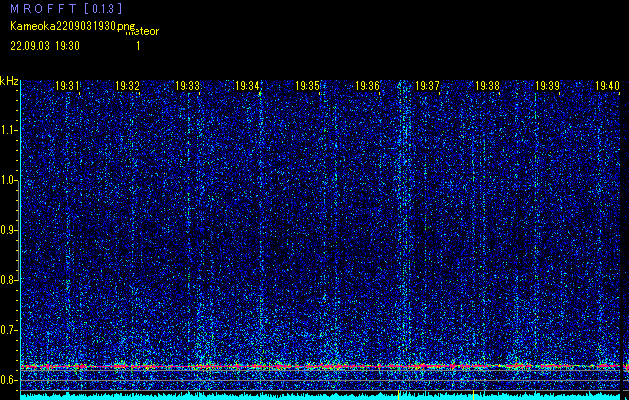The width and height of the screenshot is (629, 400).
Task: Click the 19:39 time marker
Action: coord(548,85)
